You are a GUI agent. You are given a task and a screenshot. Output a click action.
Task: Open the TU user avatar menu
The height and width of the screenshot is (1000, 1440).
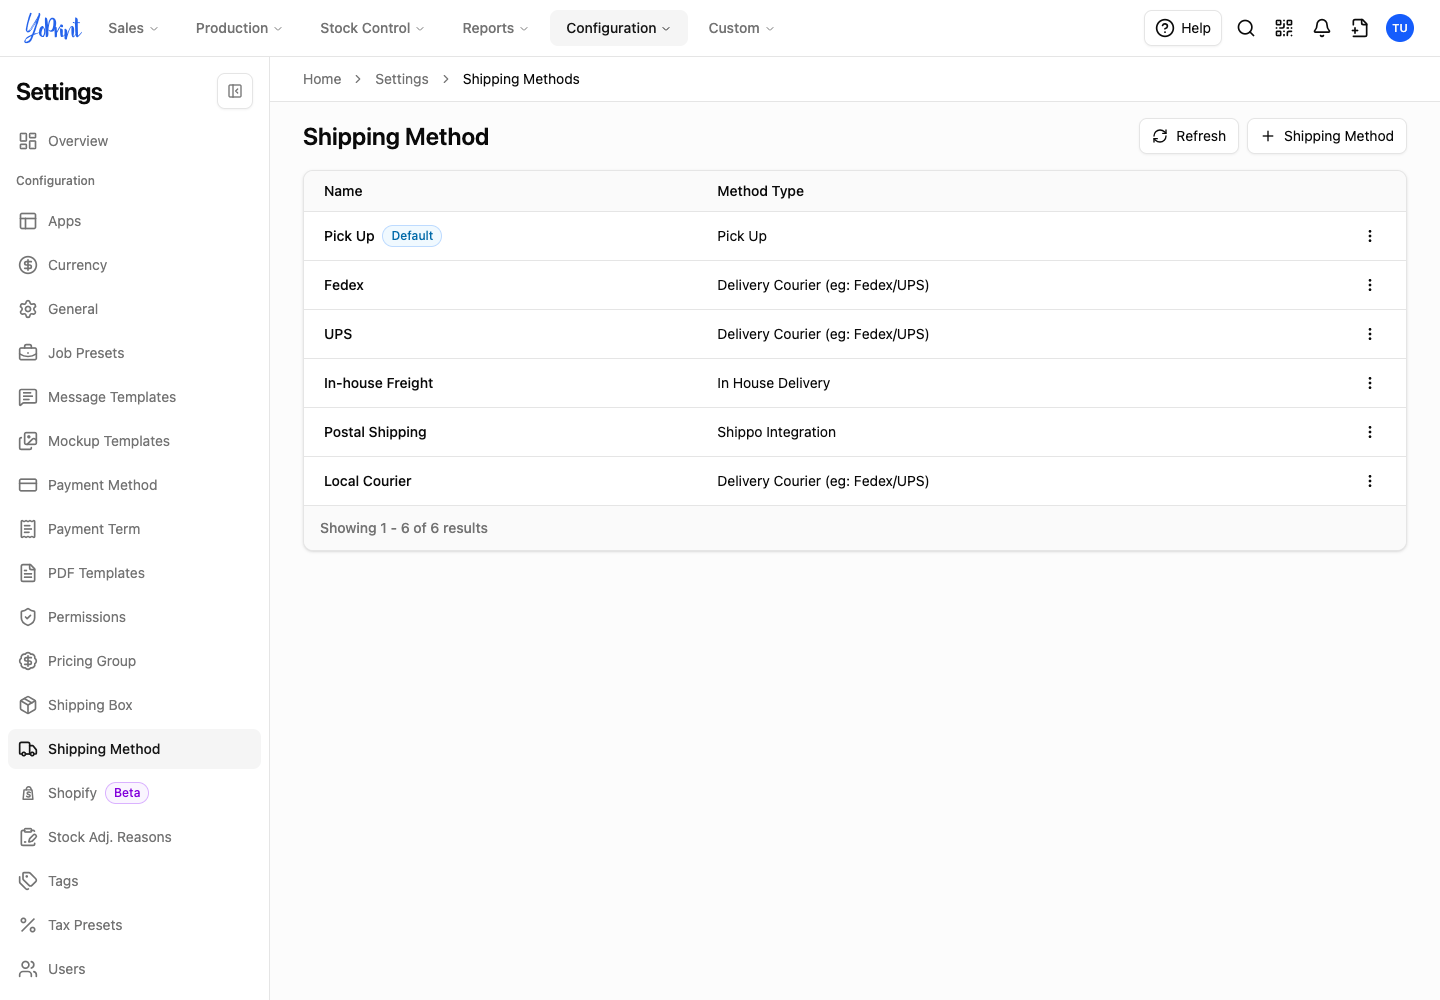point(1400,28)
